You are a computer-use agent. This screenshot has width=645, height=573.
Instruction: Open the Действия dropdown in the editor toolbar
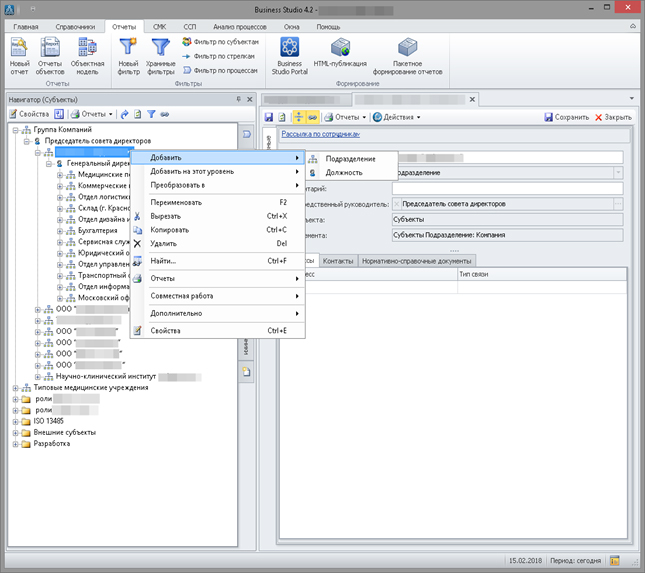click(396, 117)
